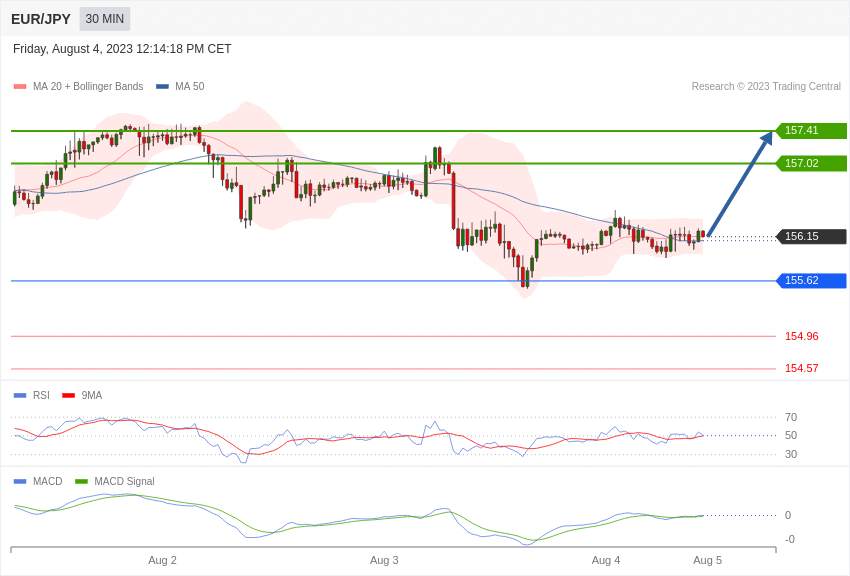Click the blue RSI legend swatch
Image resolution: width=850 pixels, height=576 pixels.
click(x=20, y=396)
